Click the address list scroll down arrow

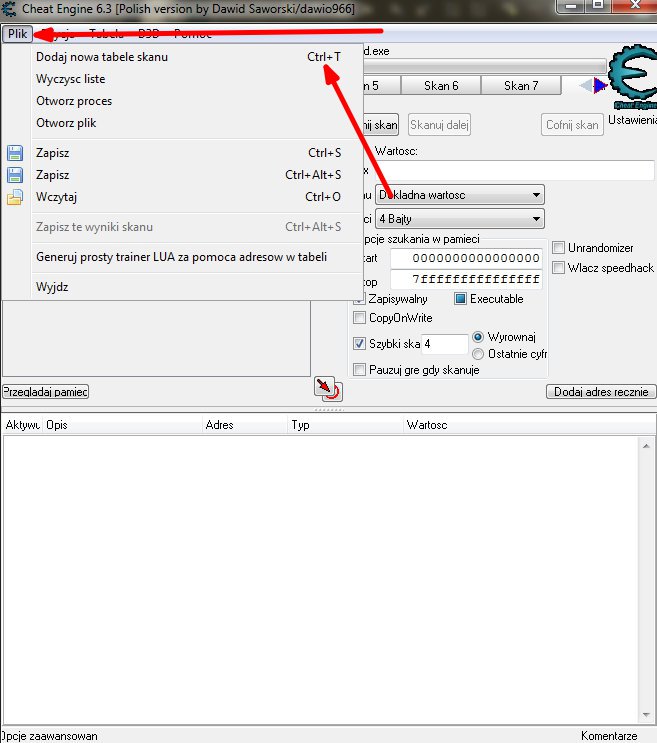(646, 714)
